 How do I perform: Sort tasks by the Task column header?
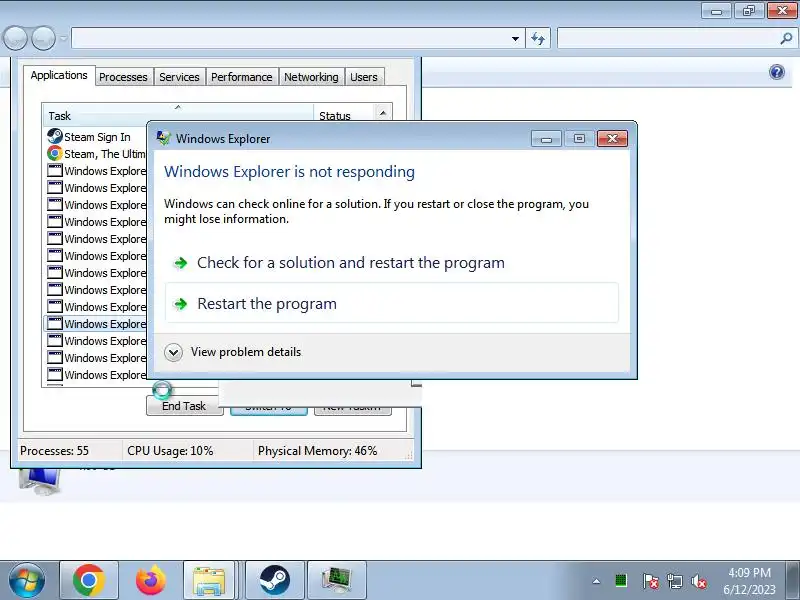[x=178, y=115]
